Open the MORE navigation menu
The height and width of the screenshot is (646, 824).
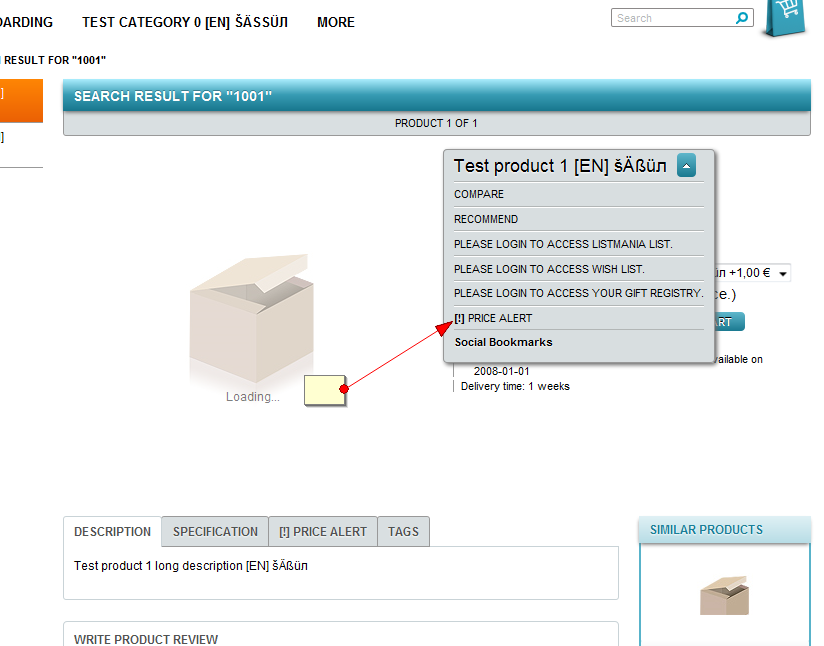(335, 22)
